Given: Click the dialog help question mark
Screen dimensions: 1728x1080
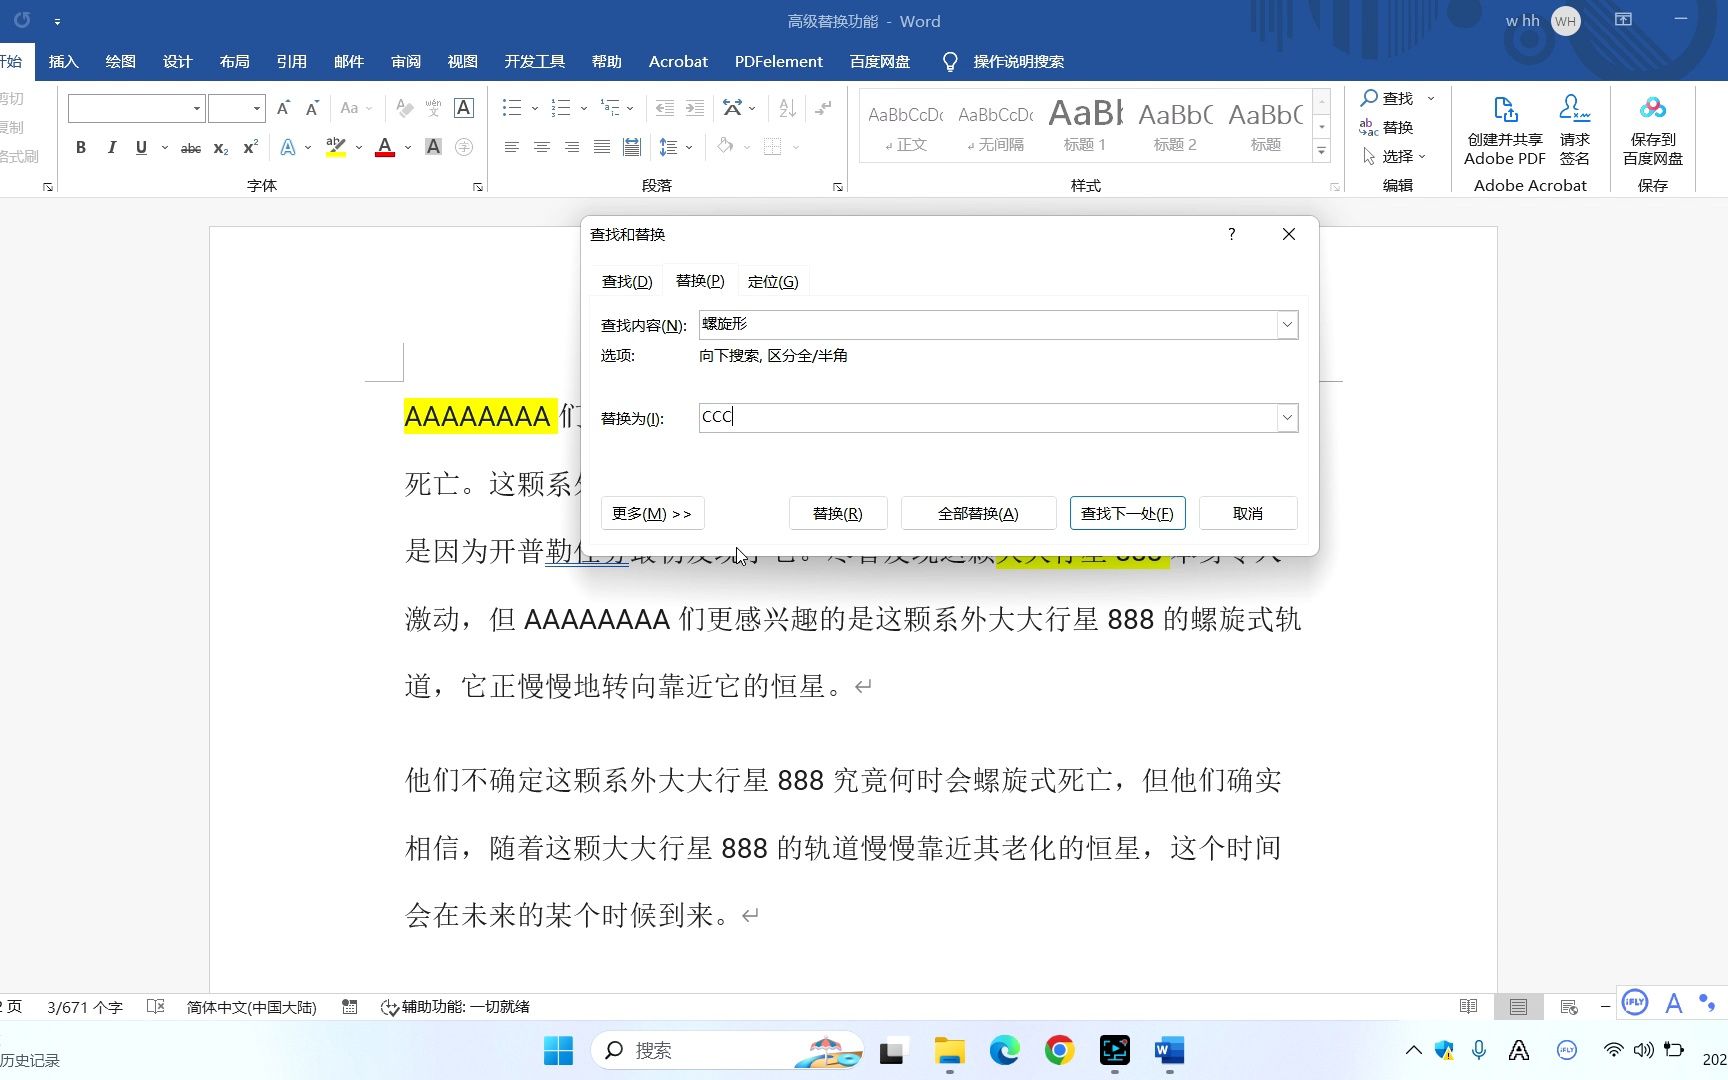Looking at the screenshot, I should click(x=1231, y=234).
